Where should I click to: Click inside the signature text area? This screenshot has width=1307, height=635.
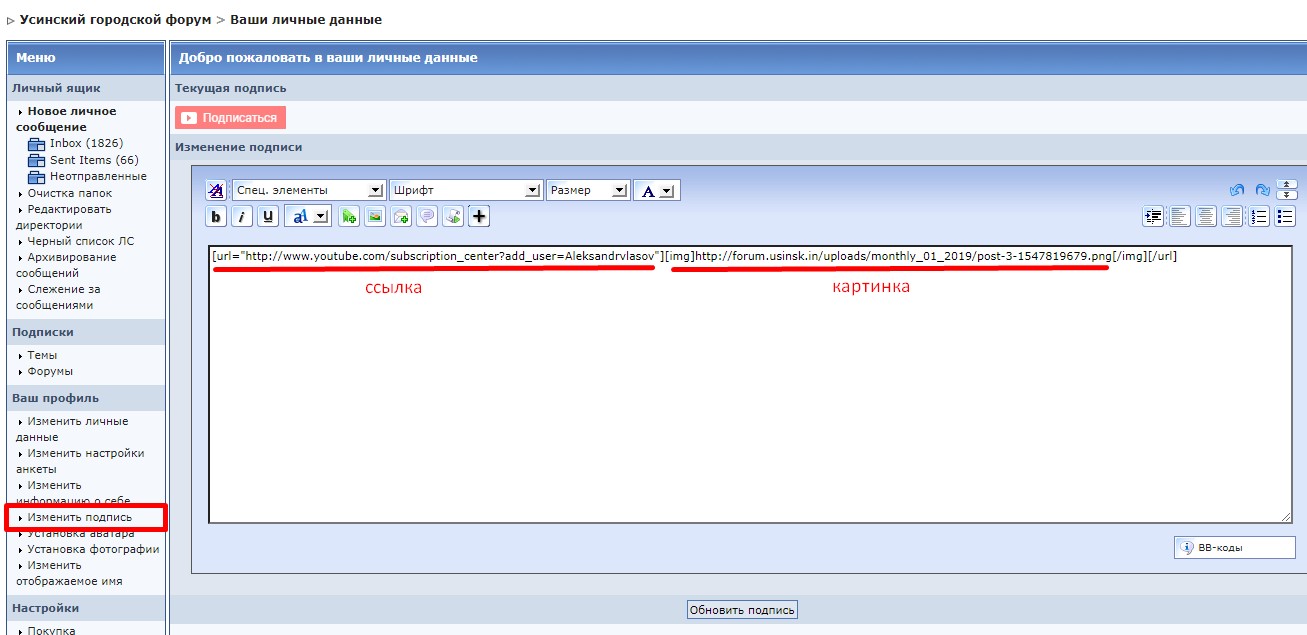(x=750, y=400)
